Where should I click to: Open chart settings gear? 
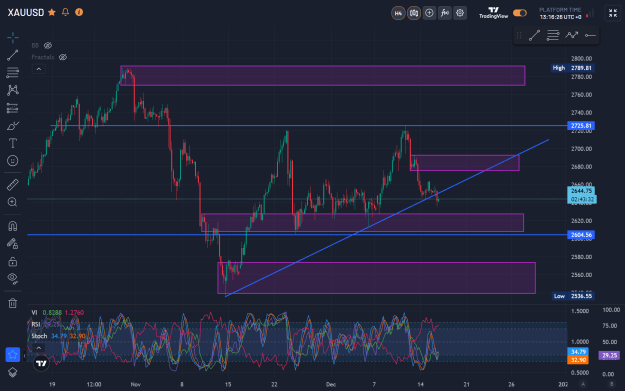pos(460,13)
